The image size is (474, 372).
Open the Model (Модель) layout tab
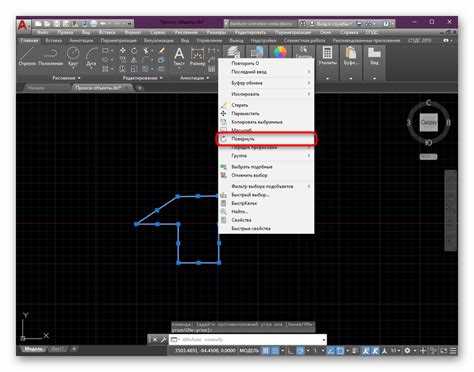coord(34,349)
